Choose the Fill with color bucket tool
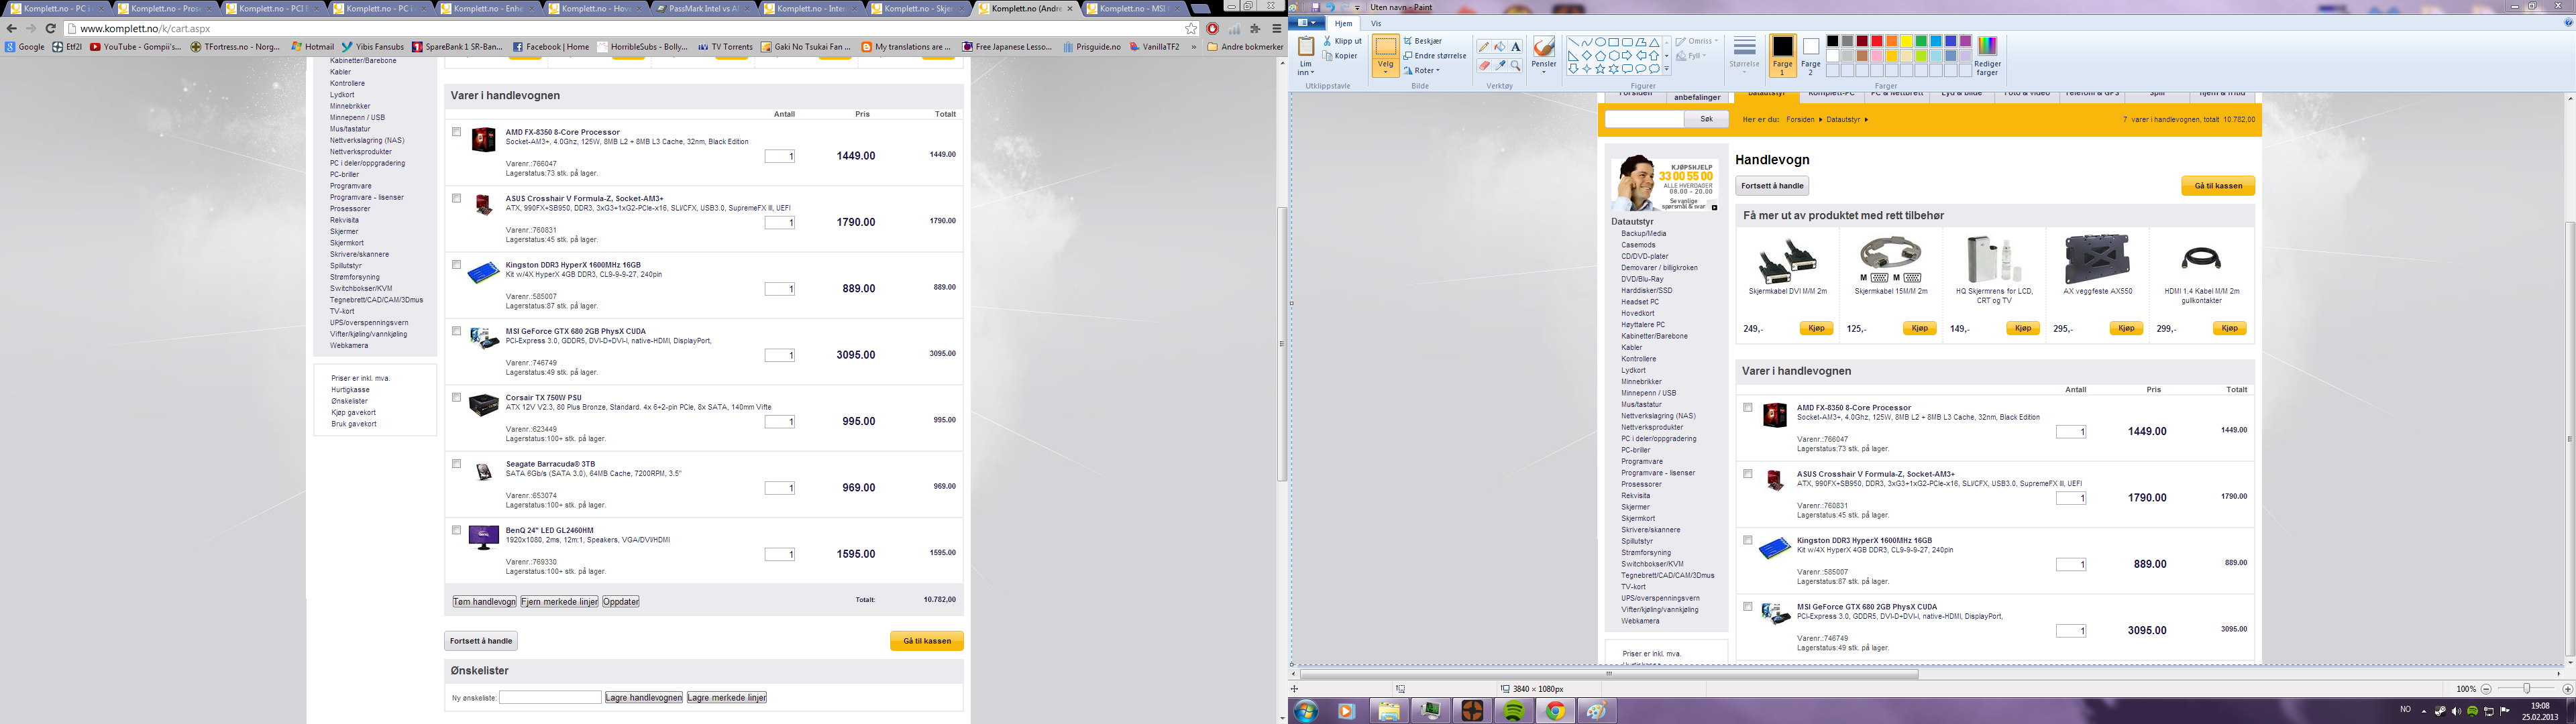Image resolution: width=2576 pixels, height=724 pixels. (x=1500, y=46)
